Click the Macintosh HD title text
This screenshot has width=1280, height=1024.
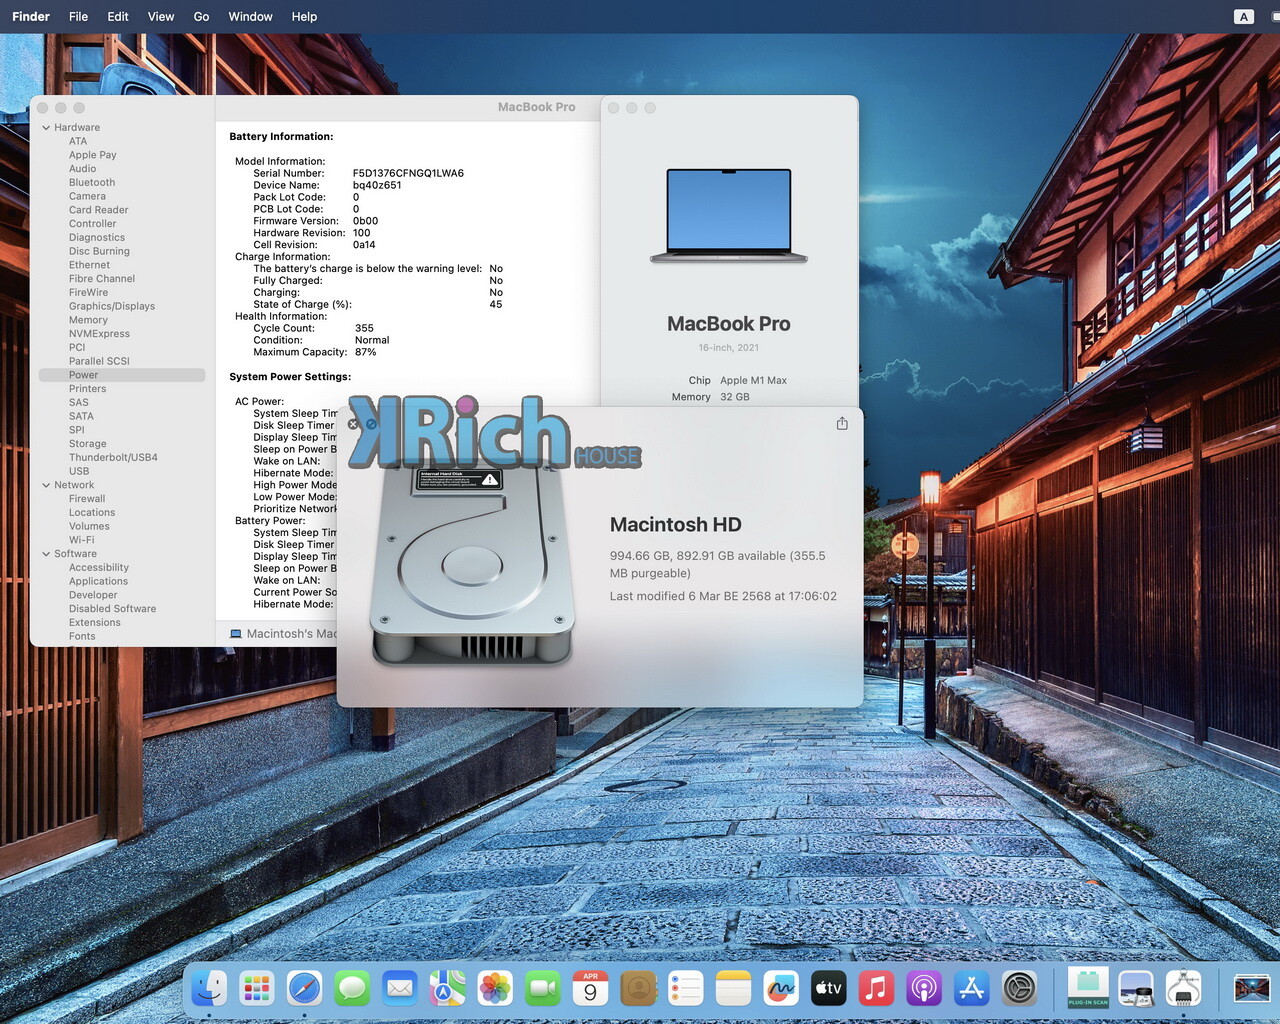(675, 525)
